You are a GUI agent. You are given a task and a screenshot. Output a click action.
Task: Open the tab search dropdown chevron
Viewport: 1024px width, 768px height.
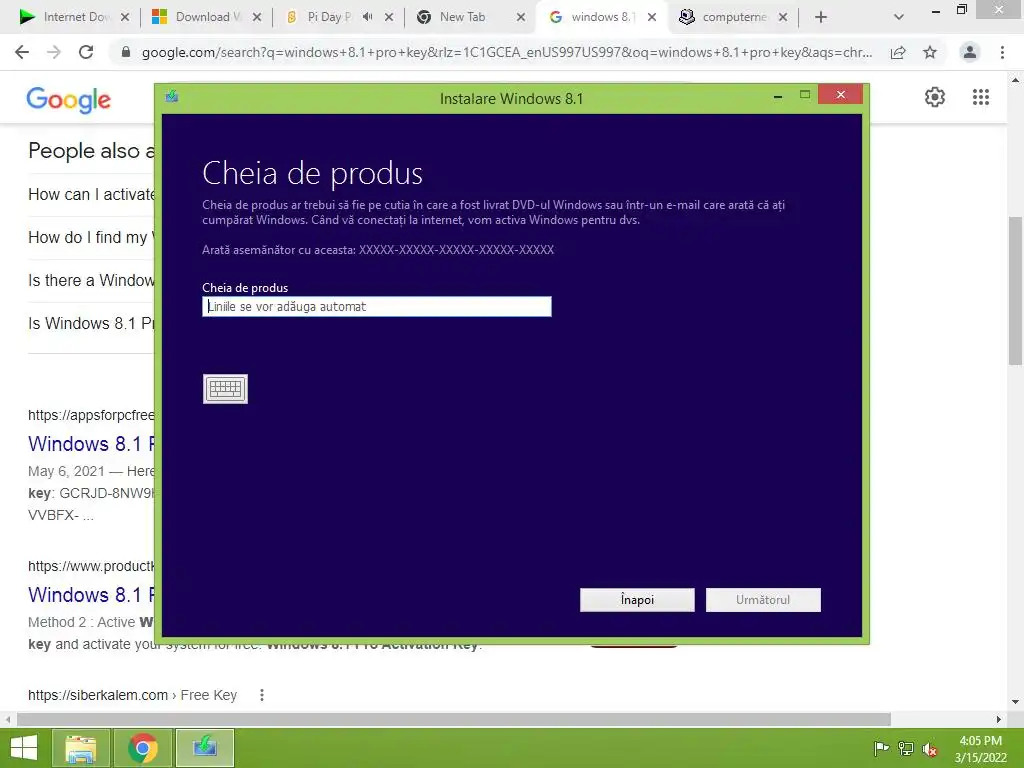899,18
